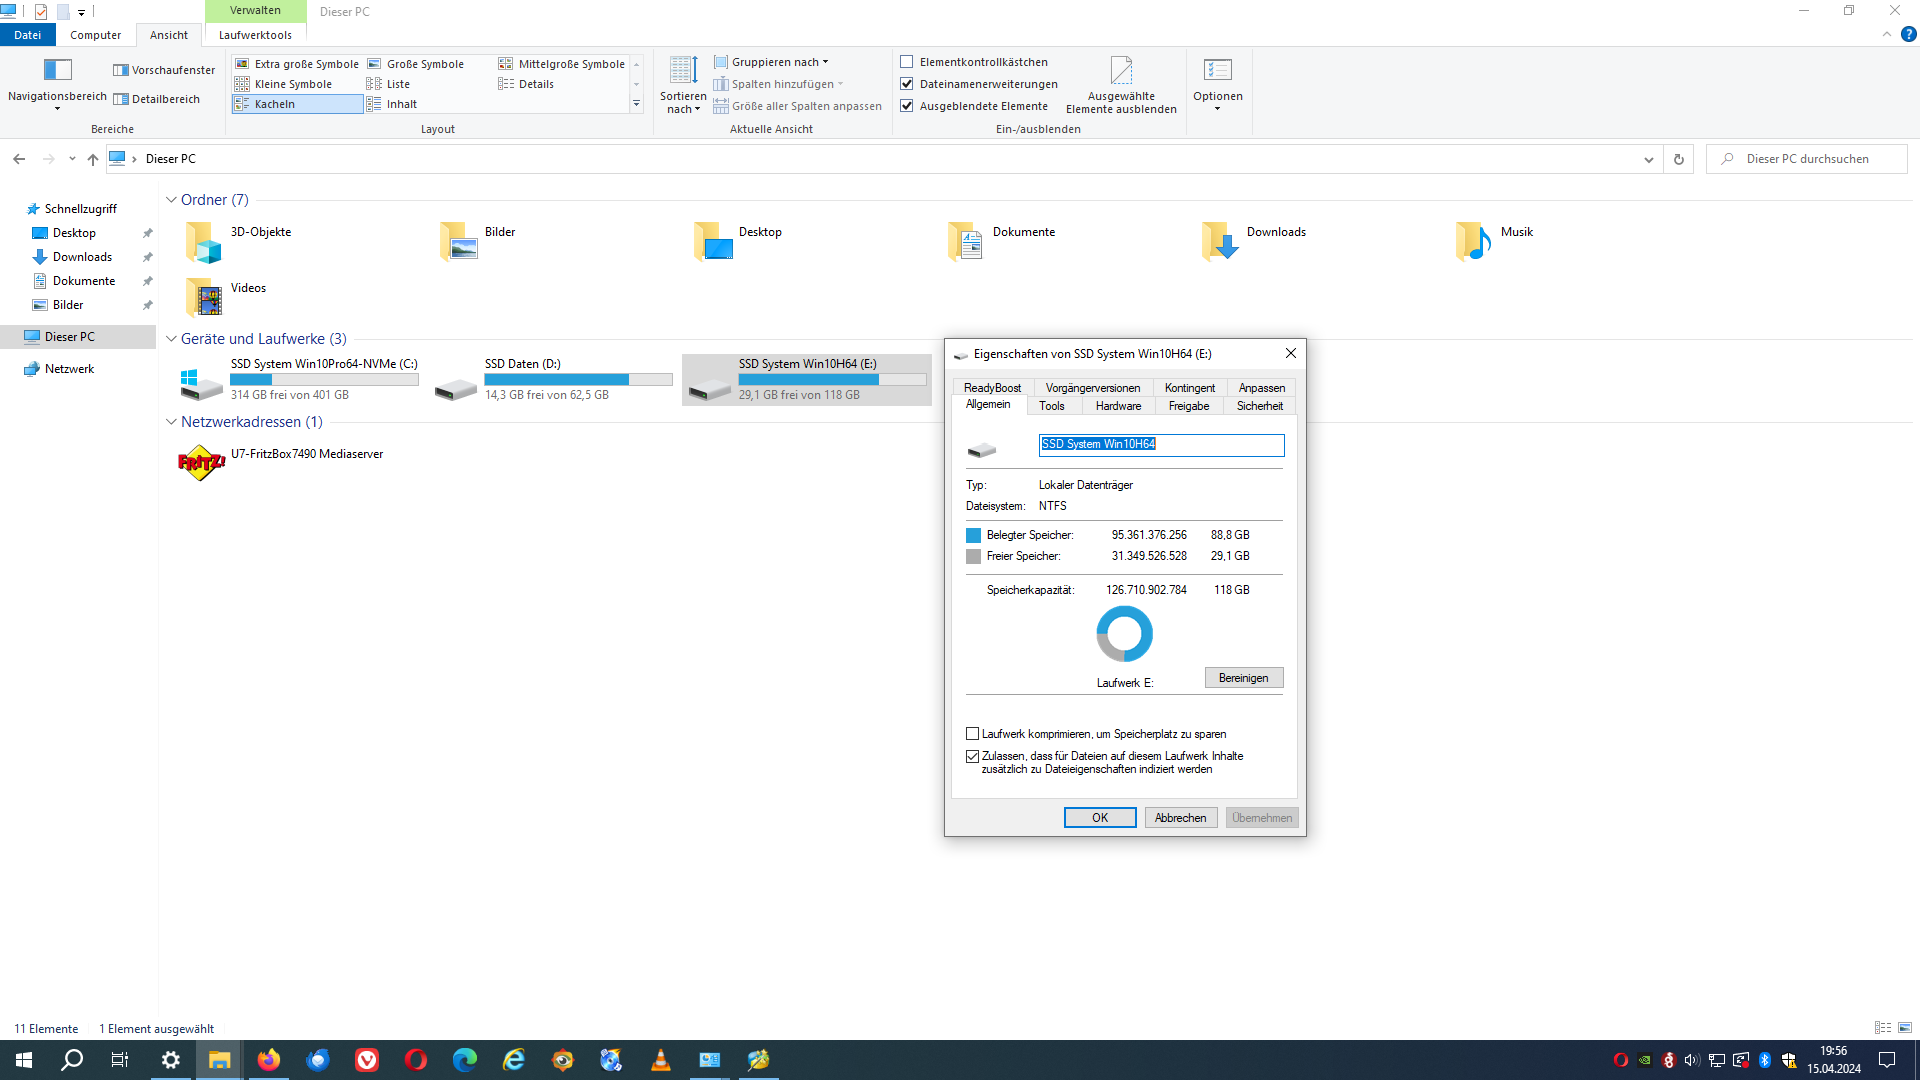The height and width of the screenshot is (1080, 1920).
Task: Open the Gruppieren nach dropdown
Action: (x=772, y=61)
